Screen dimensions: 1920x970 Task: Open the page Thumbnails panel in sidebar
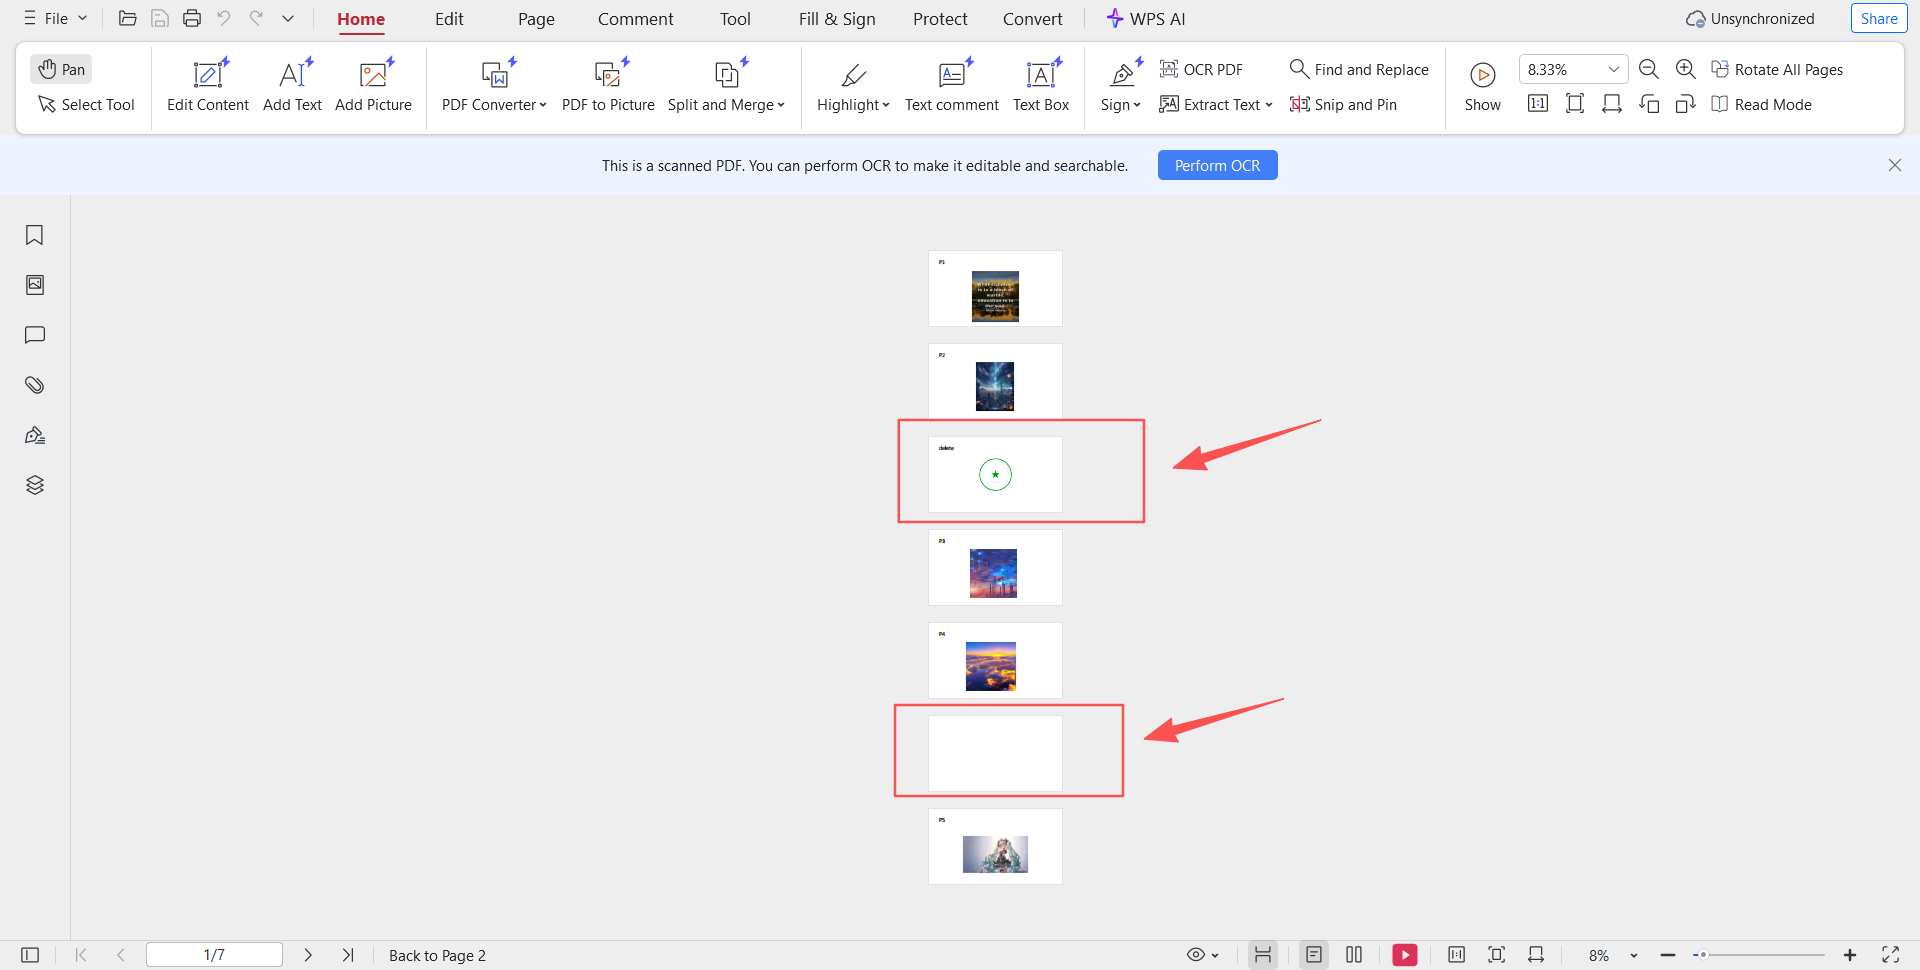[x=35, y=285]
